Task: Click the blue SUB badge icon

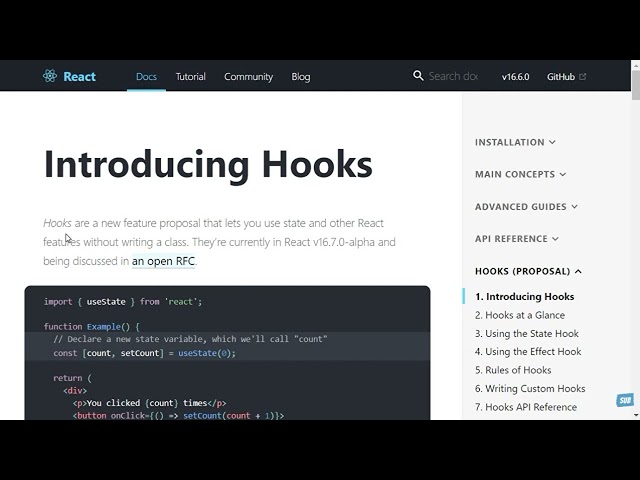Action: [625, 400]
